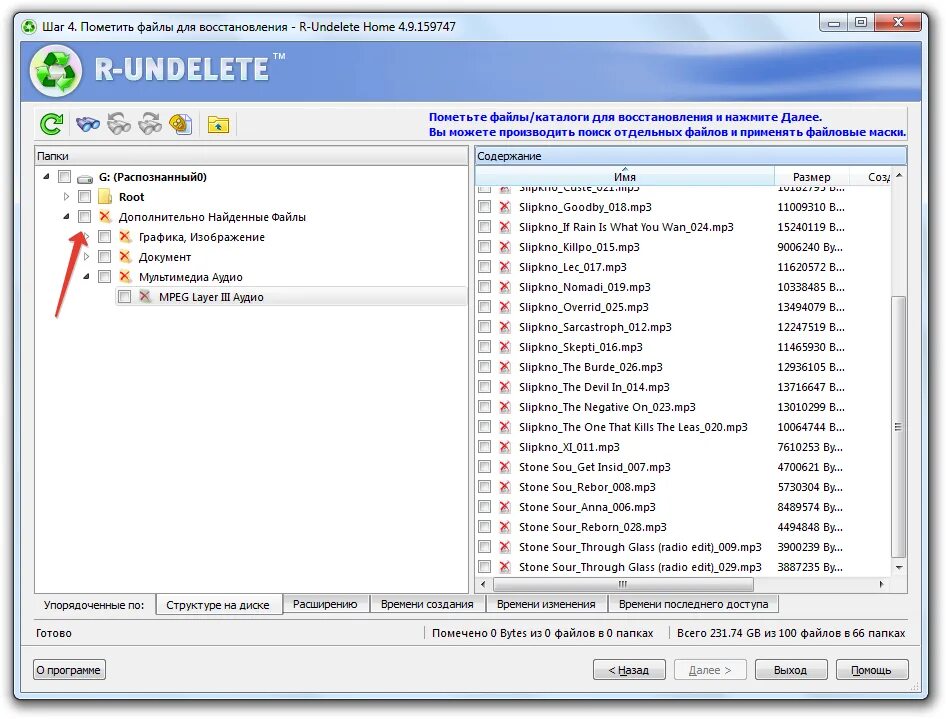
Task: Tick the Мультимедиа Аудио checkbox
Action: pyautogui.click(x=104, y=276)
